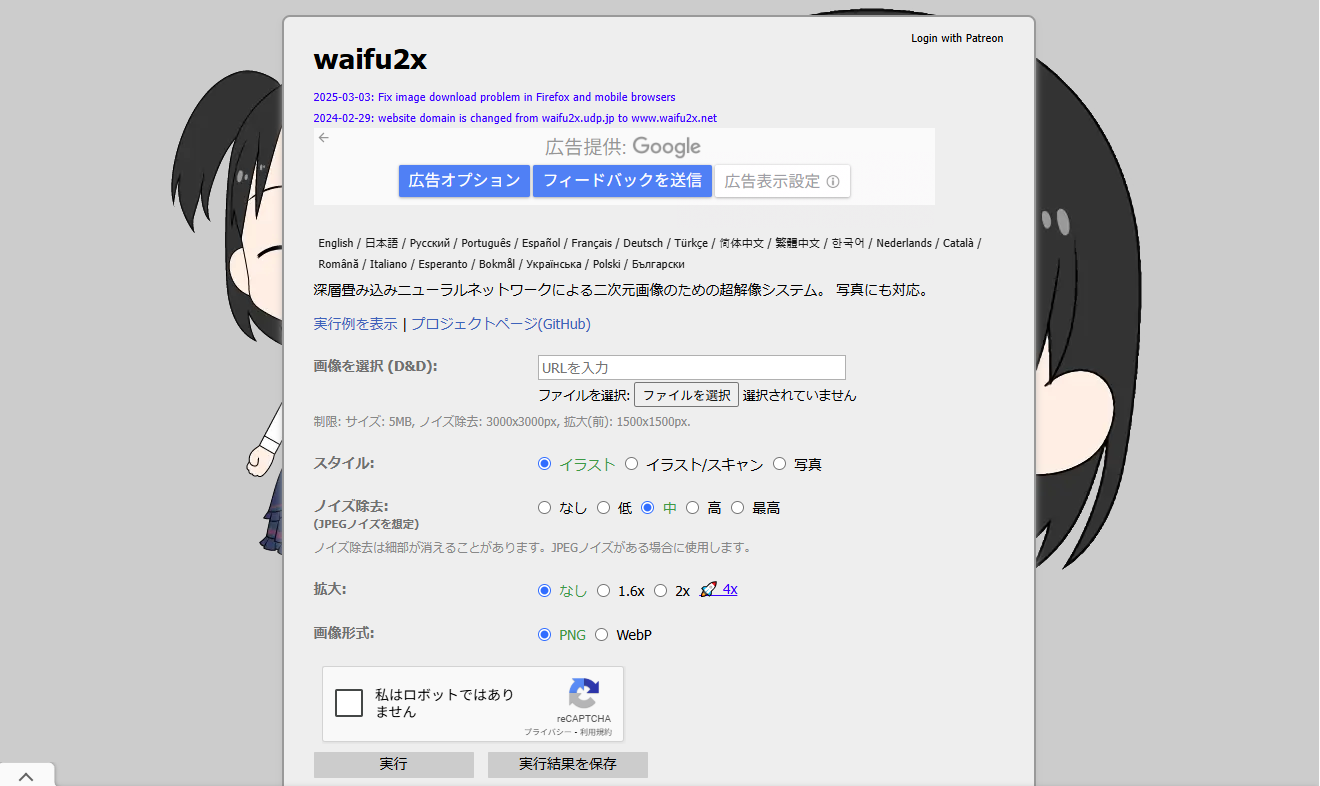
Task: Choose なし for upscaling
Action: pyautogui.click(x=544, y=591)
